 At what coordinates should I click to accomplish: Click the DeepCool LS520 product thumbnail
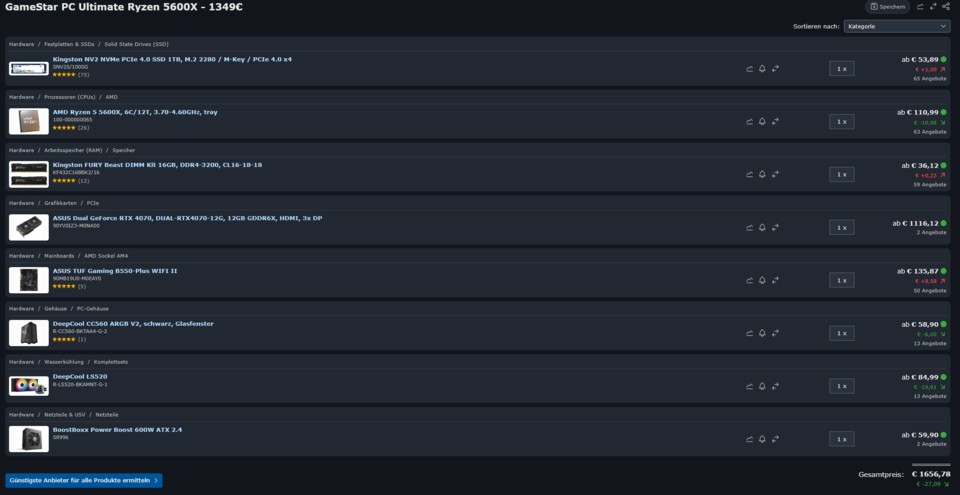28,386
